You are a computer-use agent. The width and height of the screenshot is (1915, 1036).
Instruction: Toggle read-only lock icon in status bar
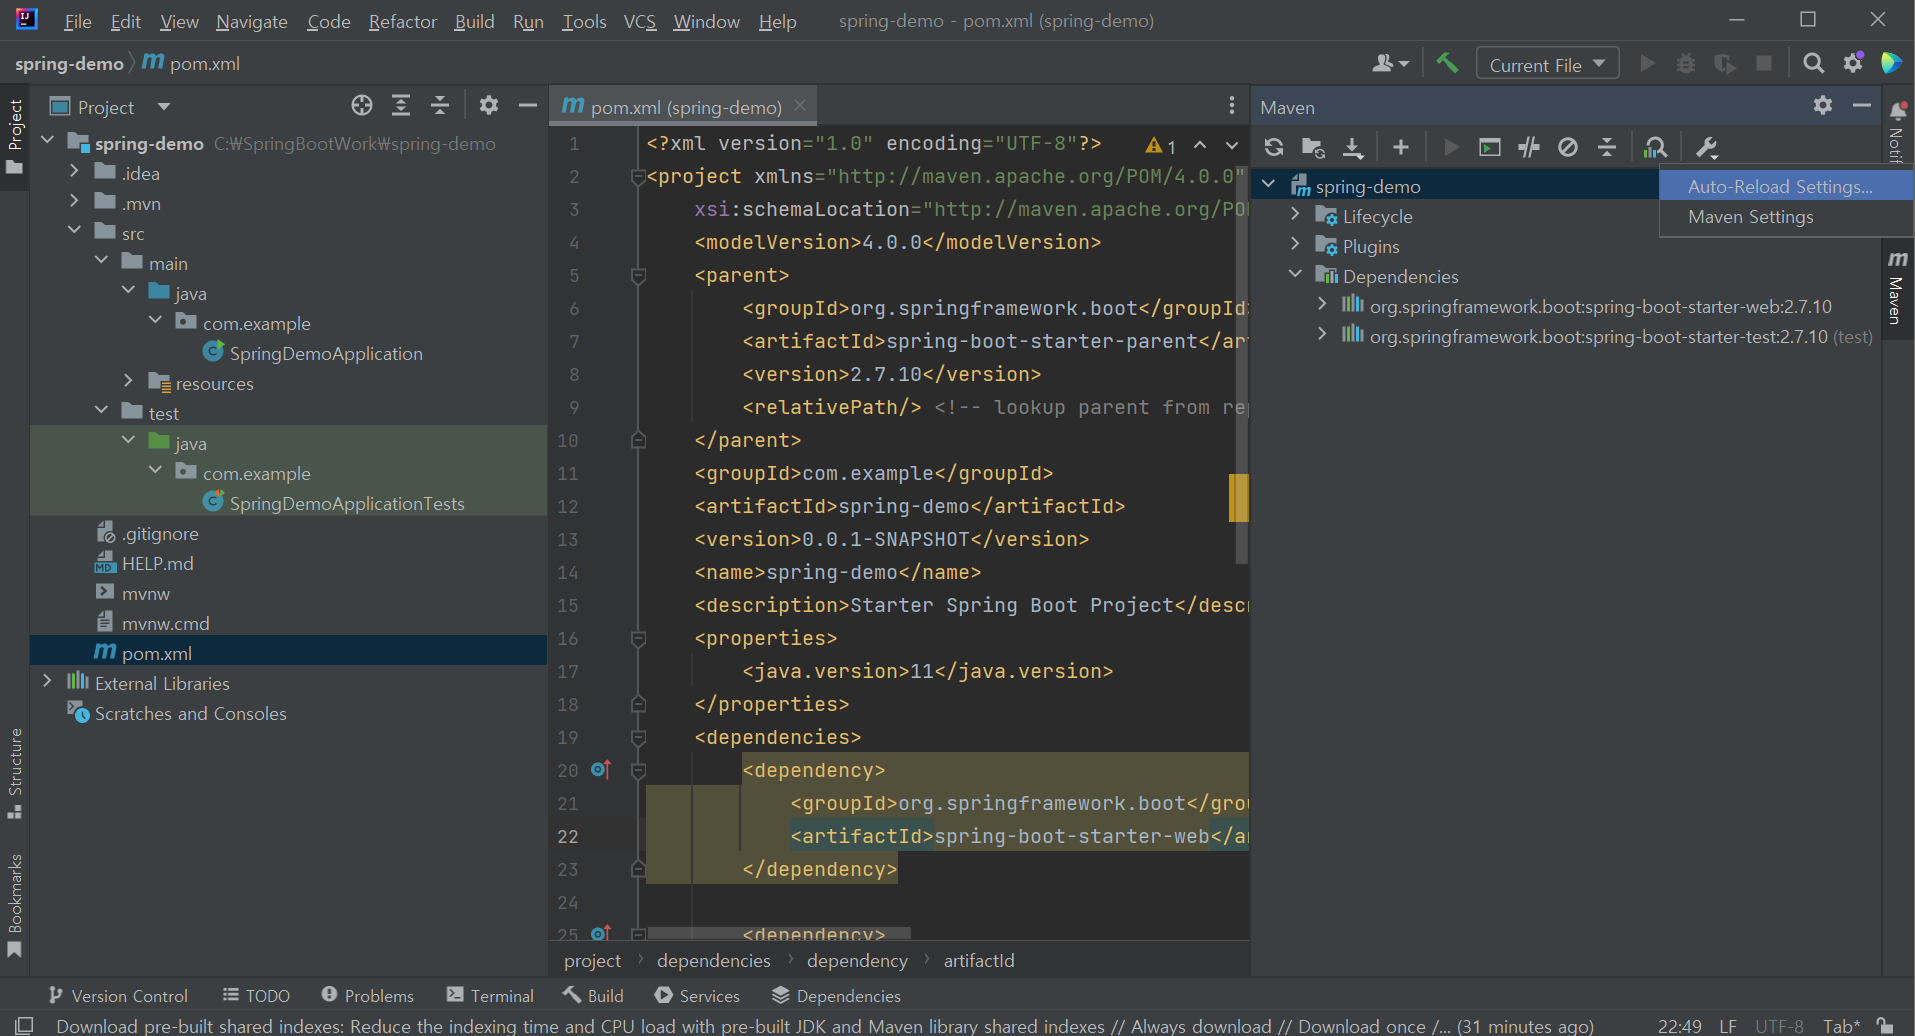pyautogui.click(x=1885, y=1025)
